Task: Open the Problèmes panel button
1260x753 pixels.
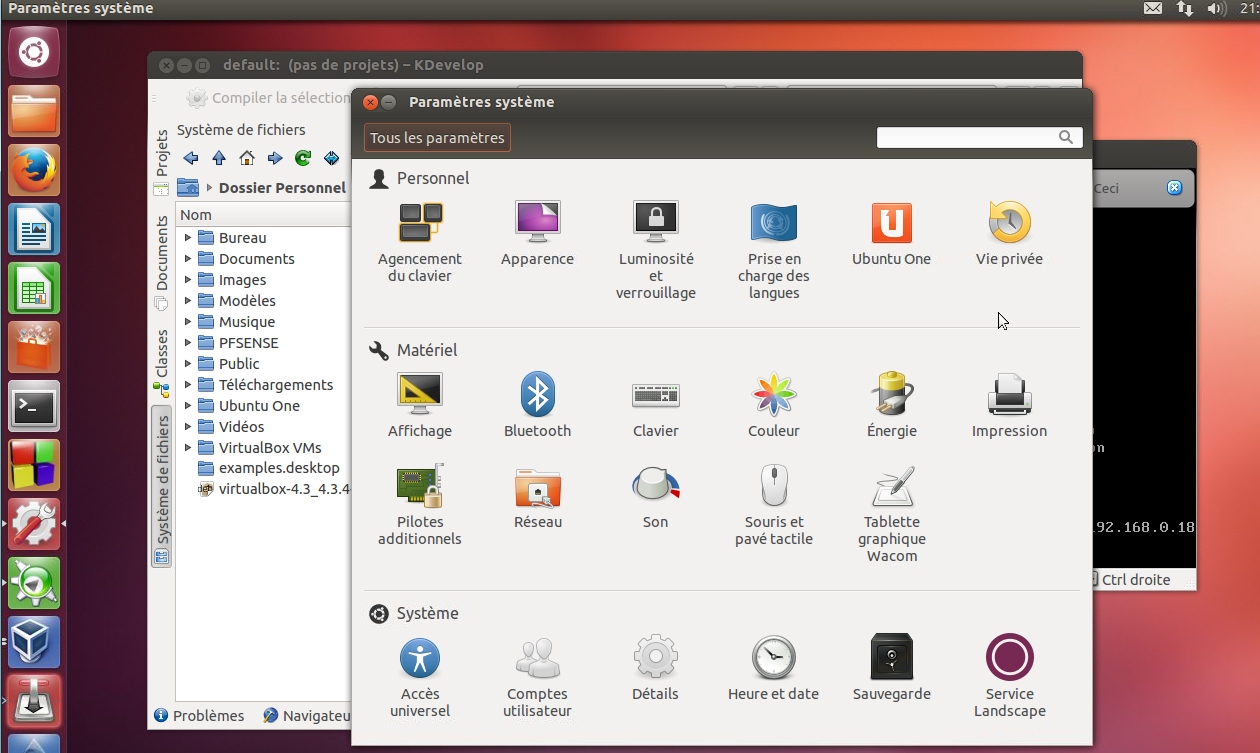Action: [200, 716]
